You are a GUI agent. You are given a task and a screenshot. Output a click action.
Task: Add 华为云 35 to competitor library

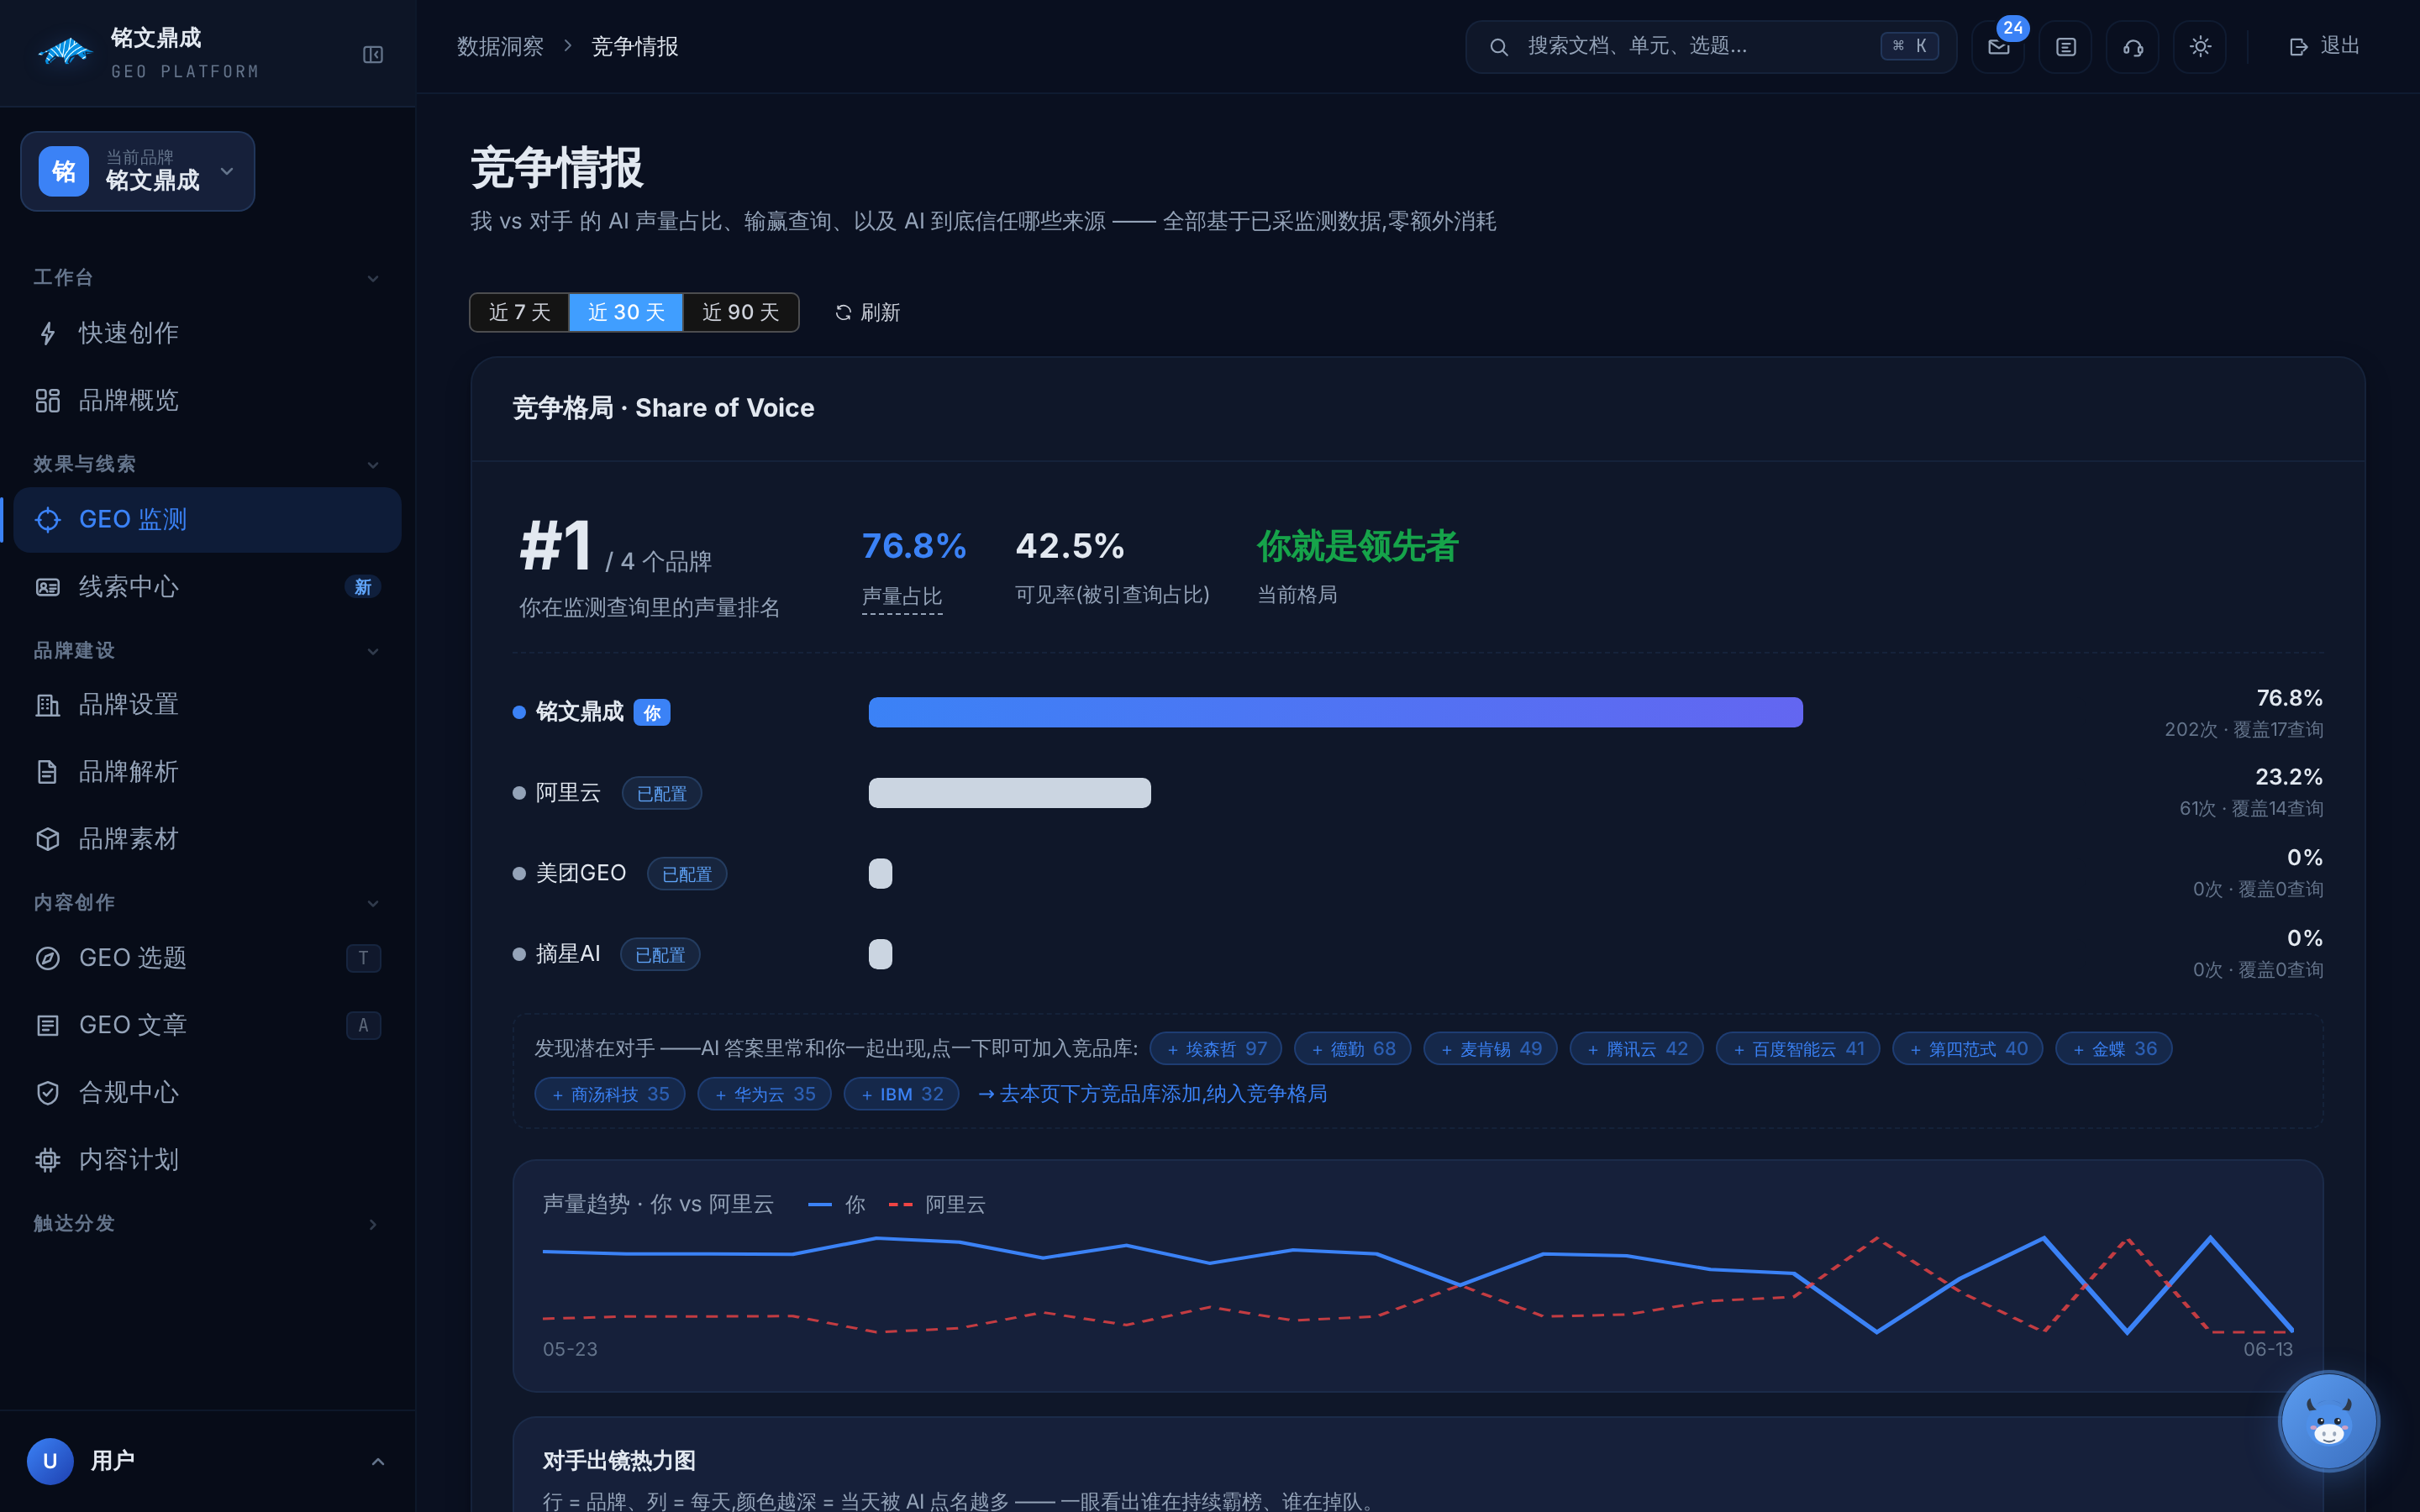(x=764, y=1094)
